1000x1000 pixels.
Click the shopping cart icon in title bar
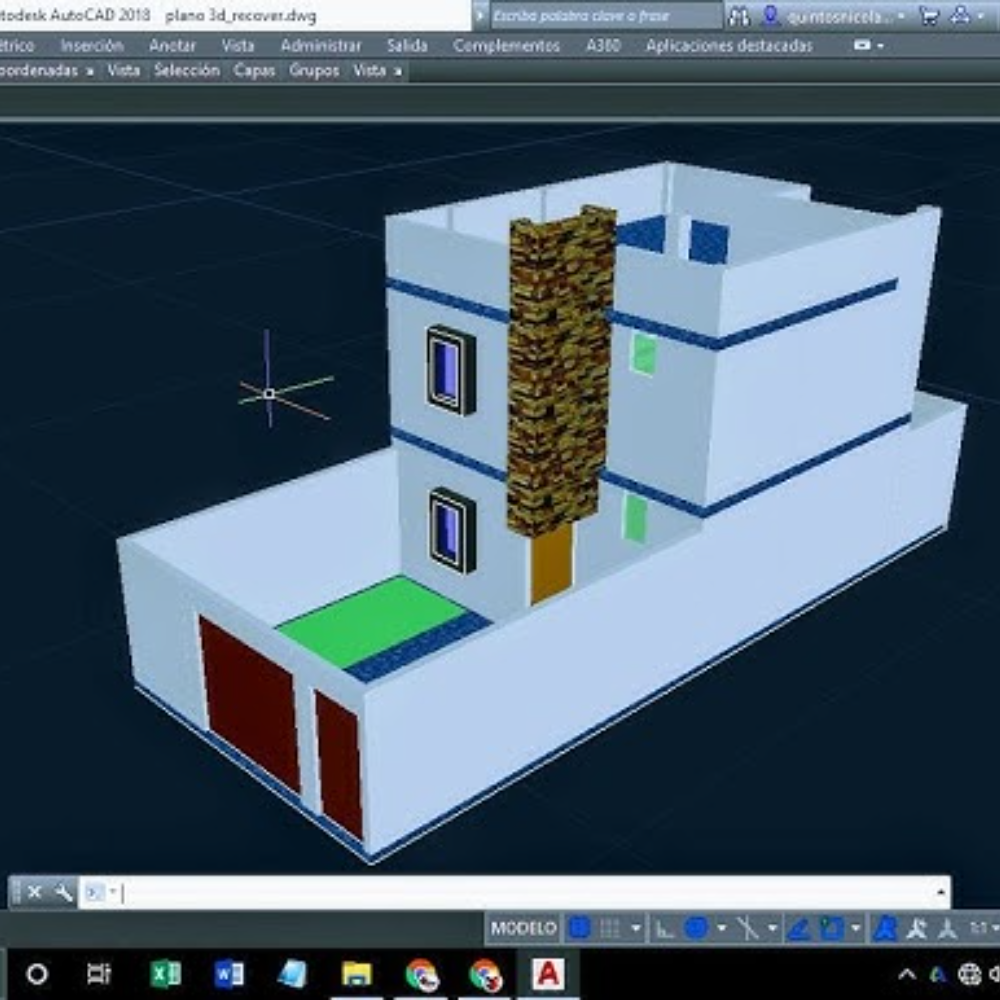click(x=930, y=14)
